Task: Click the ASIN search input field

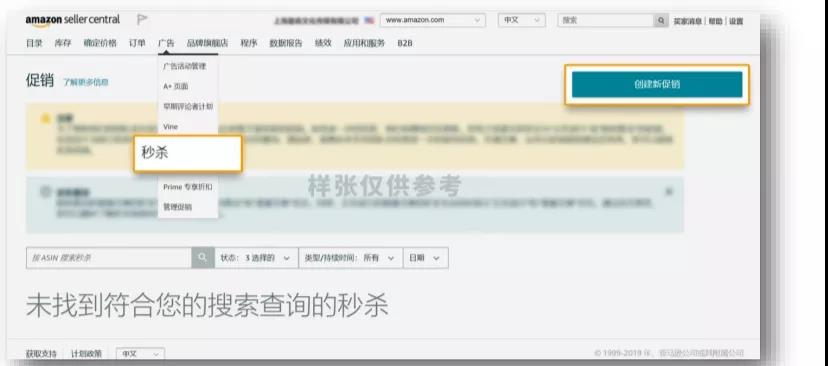Action: pyautogui.click(x=109, y=258)
